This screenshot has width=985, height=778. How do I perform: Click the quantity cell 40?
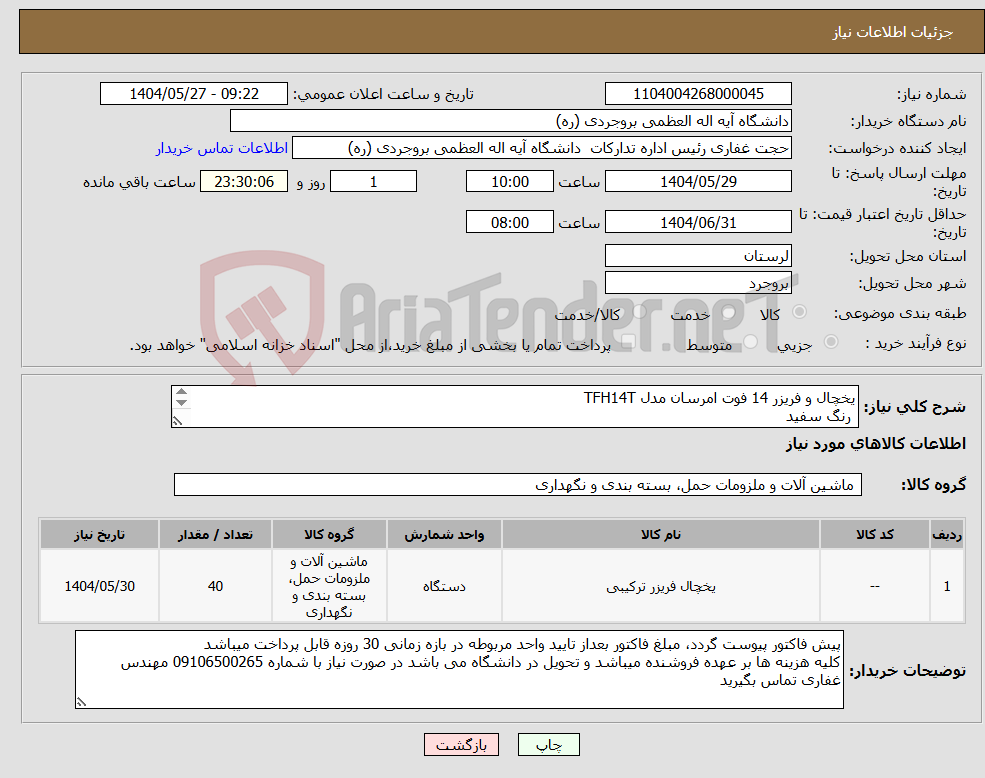point(215,586)
